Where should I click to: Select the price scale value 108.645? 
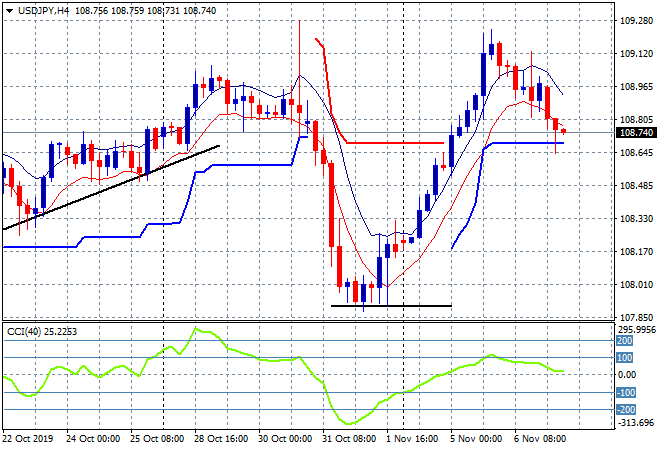(636, 152)
